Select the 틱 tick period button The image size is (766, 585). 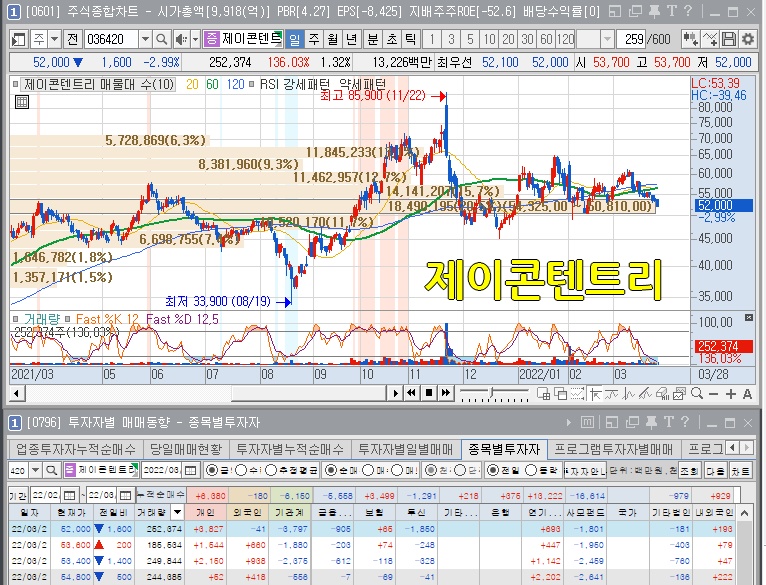point(410,39)
